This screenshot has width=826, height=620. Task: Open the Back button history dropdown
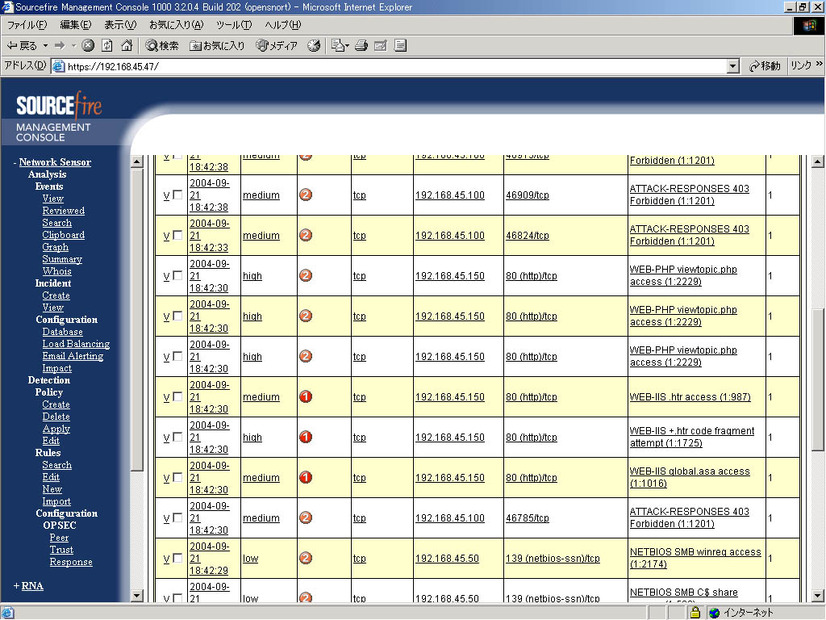[x=45, y=46]
